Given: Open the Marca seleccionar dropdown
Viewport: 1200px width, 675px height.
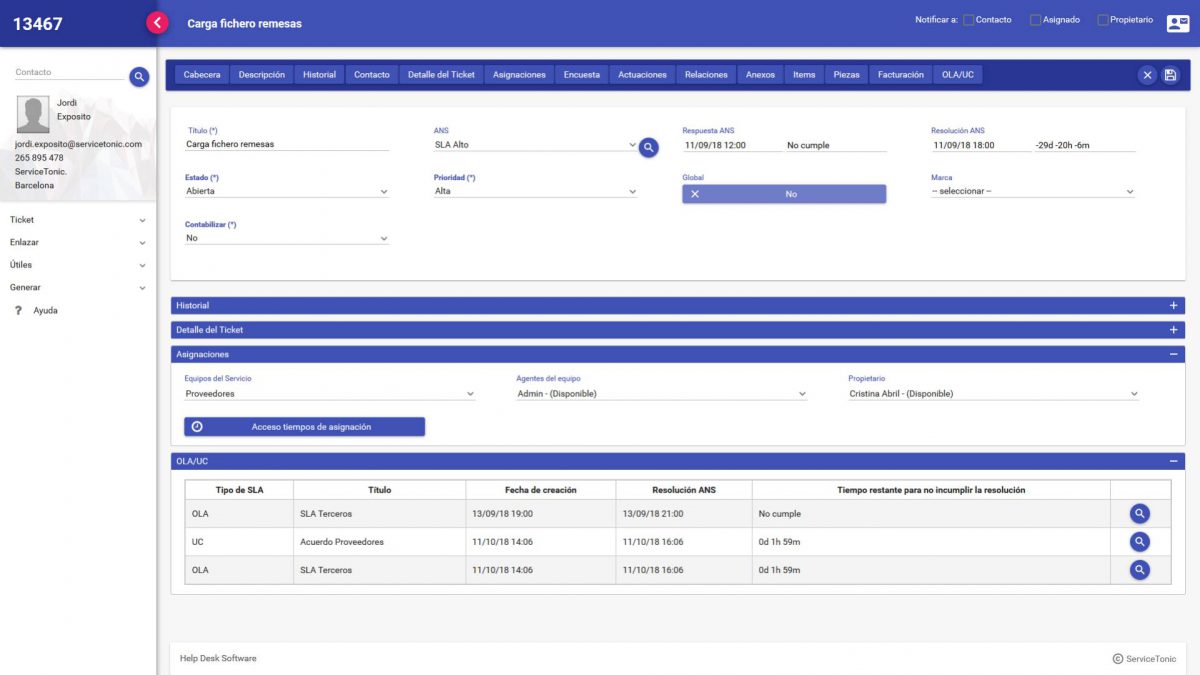Looking at the screenshot, I should (1129, 191).
